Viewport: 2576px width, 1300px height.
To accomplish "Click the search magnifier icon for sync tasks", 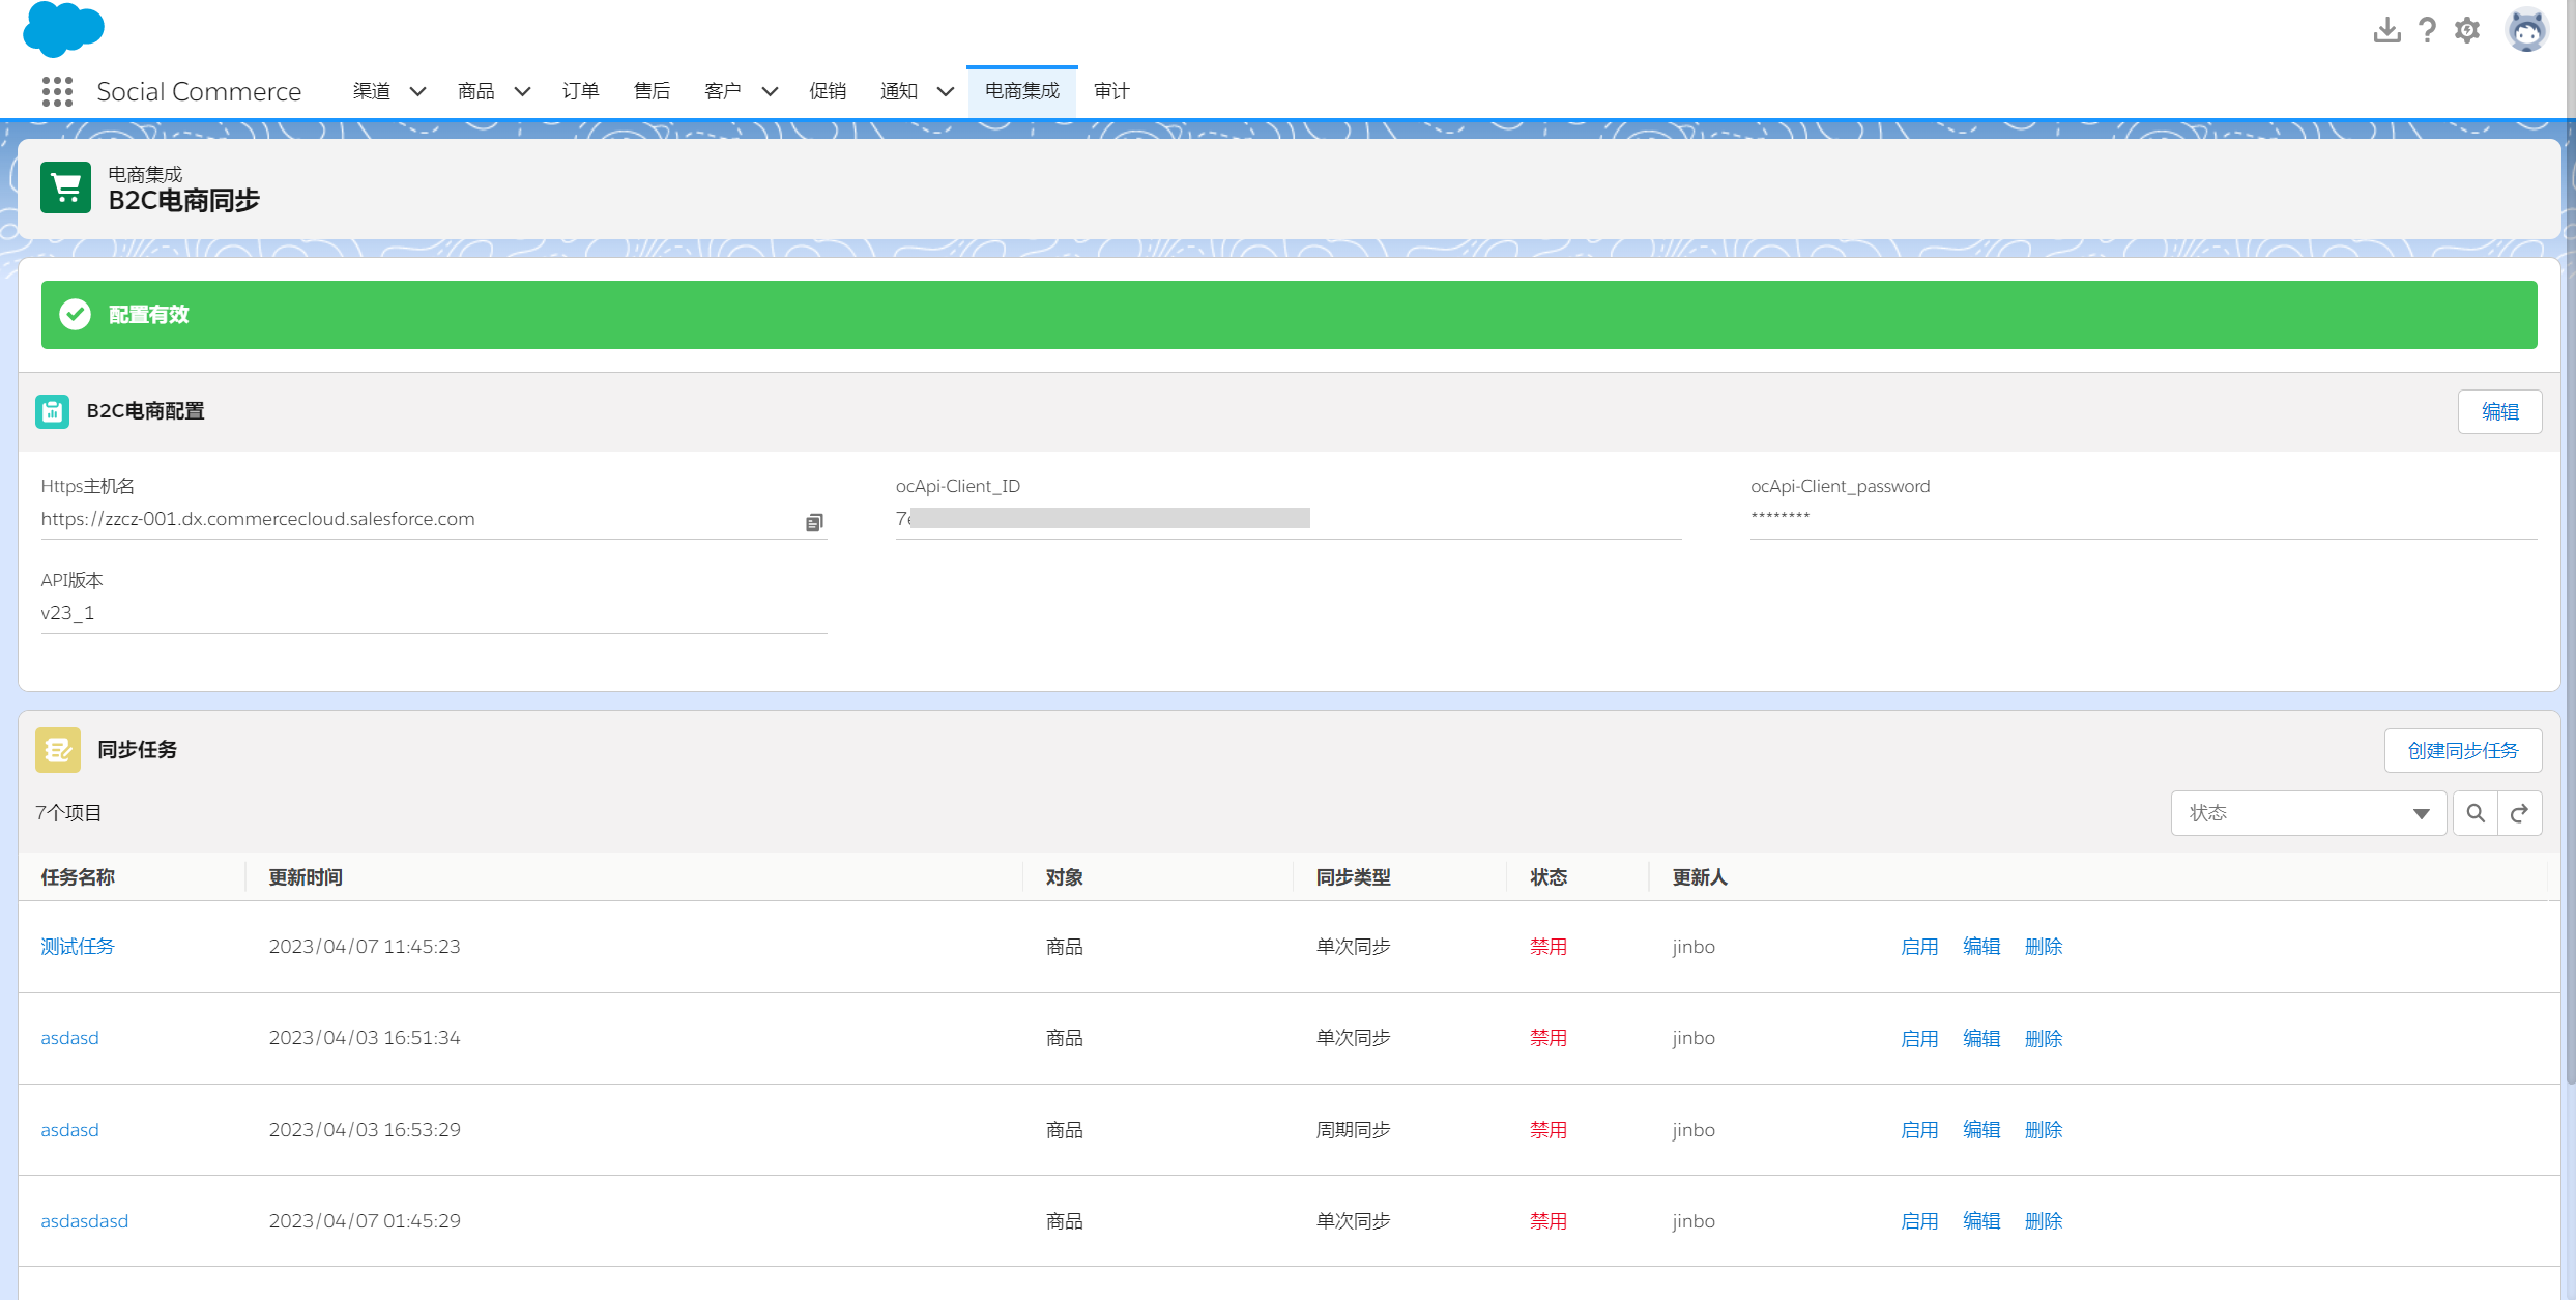I will 2475,813.
